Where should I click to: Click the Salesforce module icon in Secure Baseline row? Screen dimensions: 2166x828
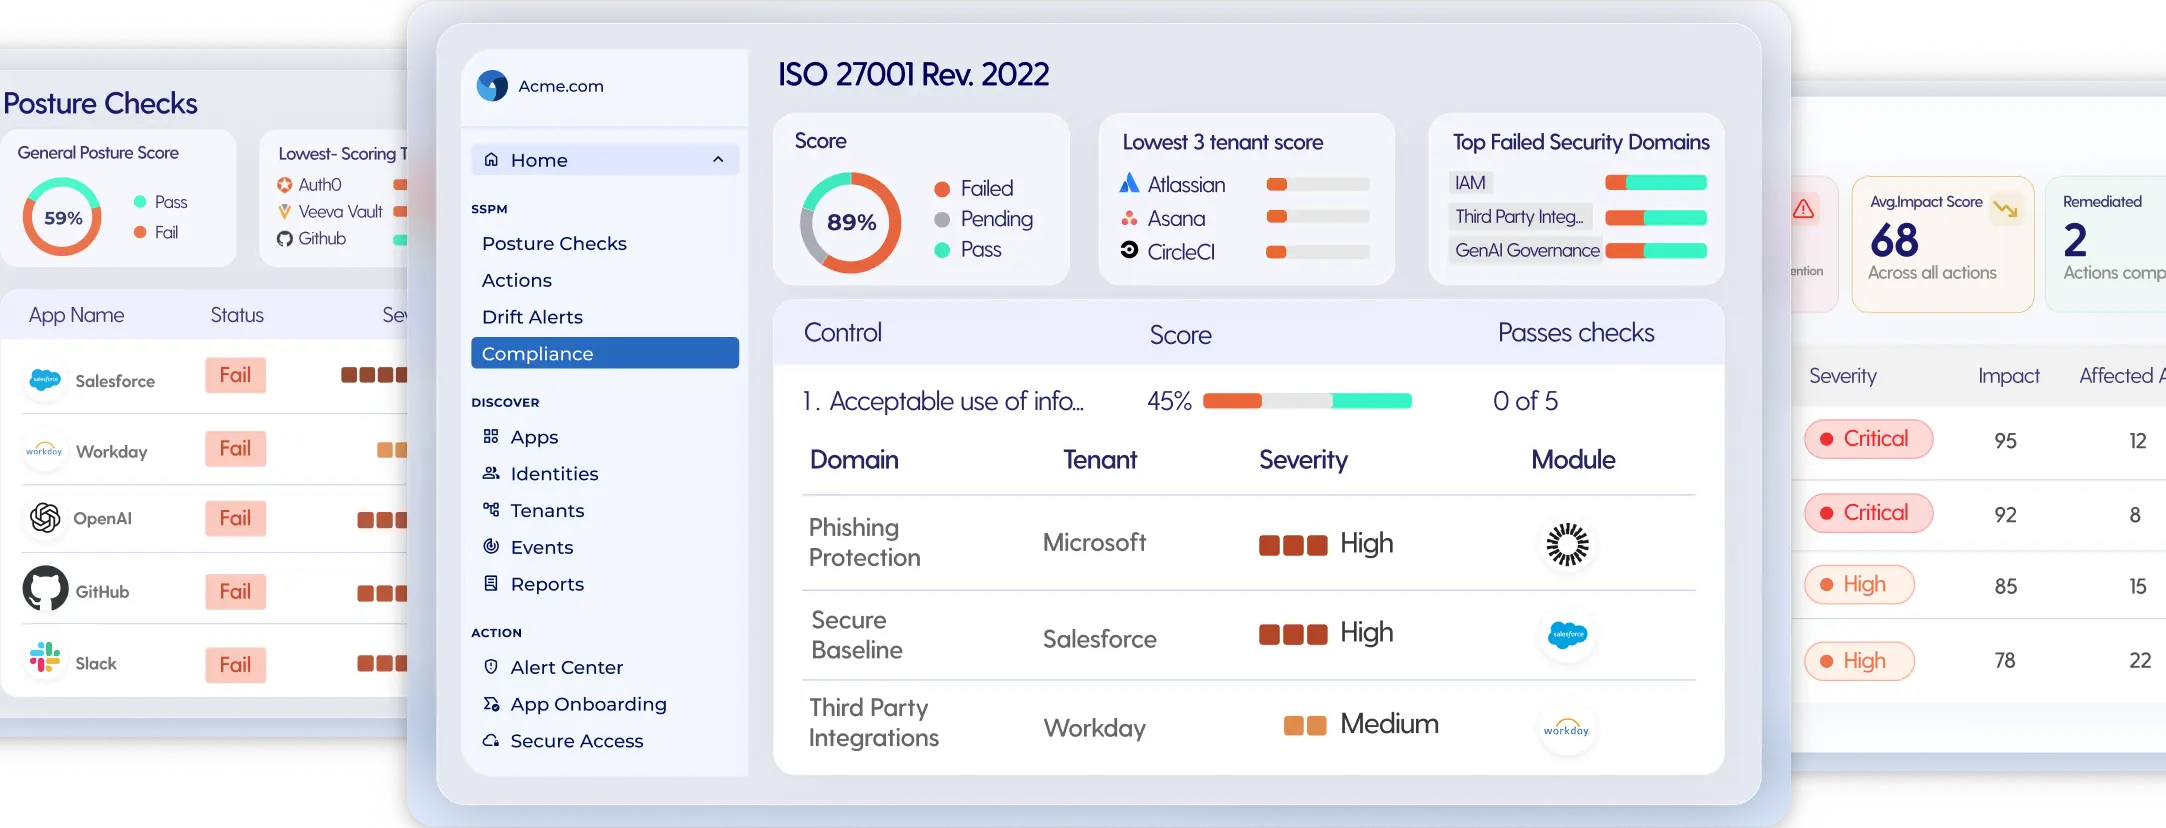click(1567, 634)
